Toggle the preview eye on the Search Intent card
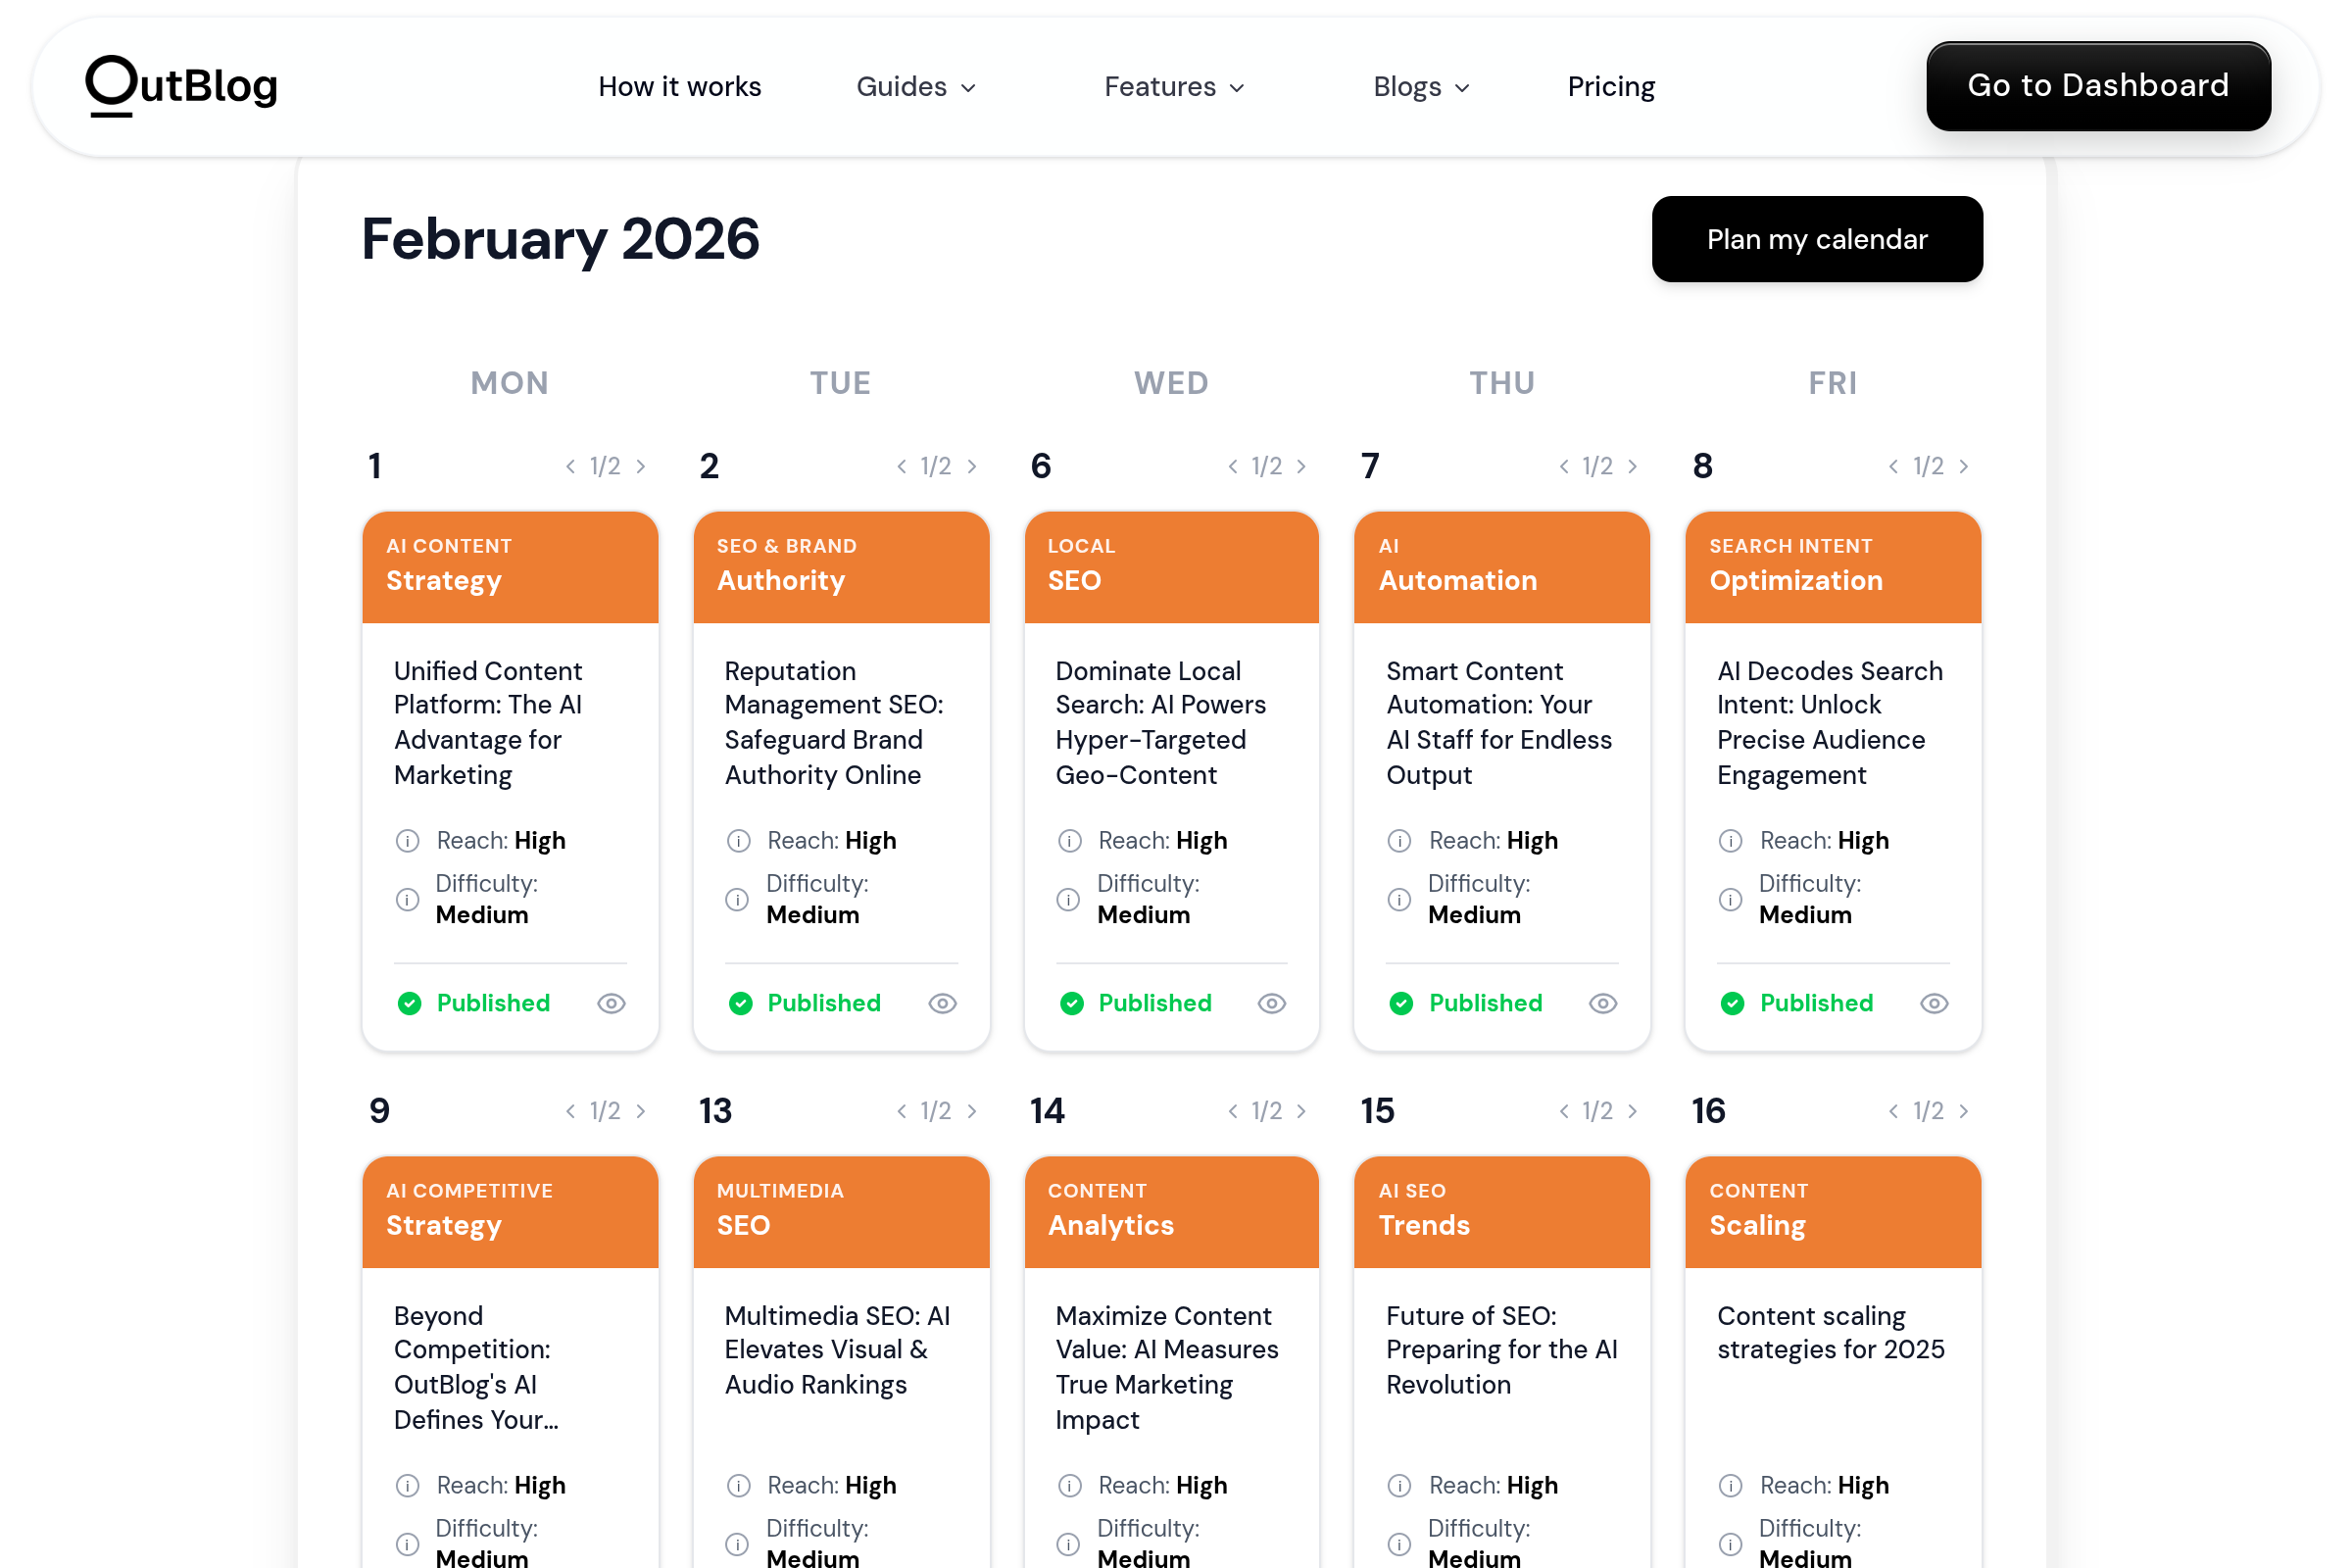This screenshot has width=2352, height=1568. click(x=1934, y=1003)
